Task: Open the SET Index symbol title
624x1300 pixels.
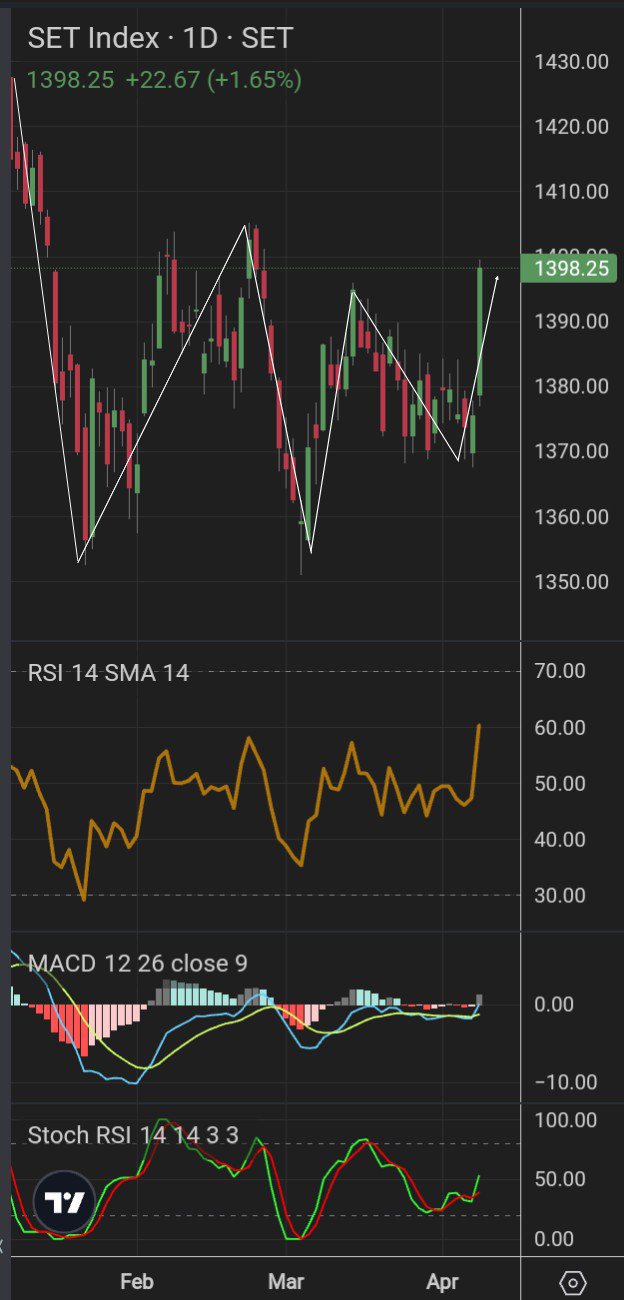Action: [x=160, y=38]
